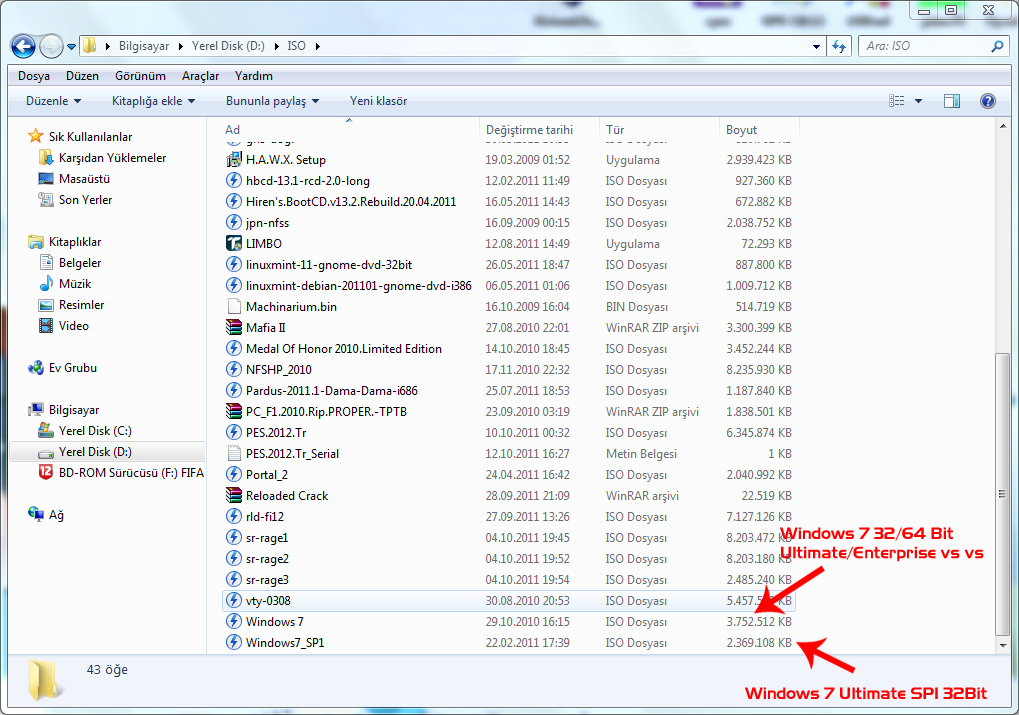Select the Reloaded Crack archive icon
Screen dimensions: 1019x715
point(234,495)
